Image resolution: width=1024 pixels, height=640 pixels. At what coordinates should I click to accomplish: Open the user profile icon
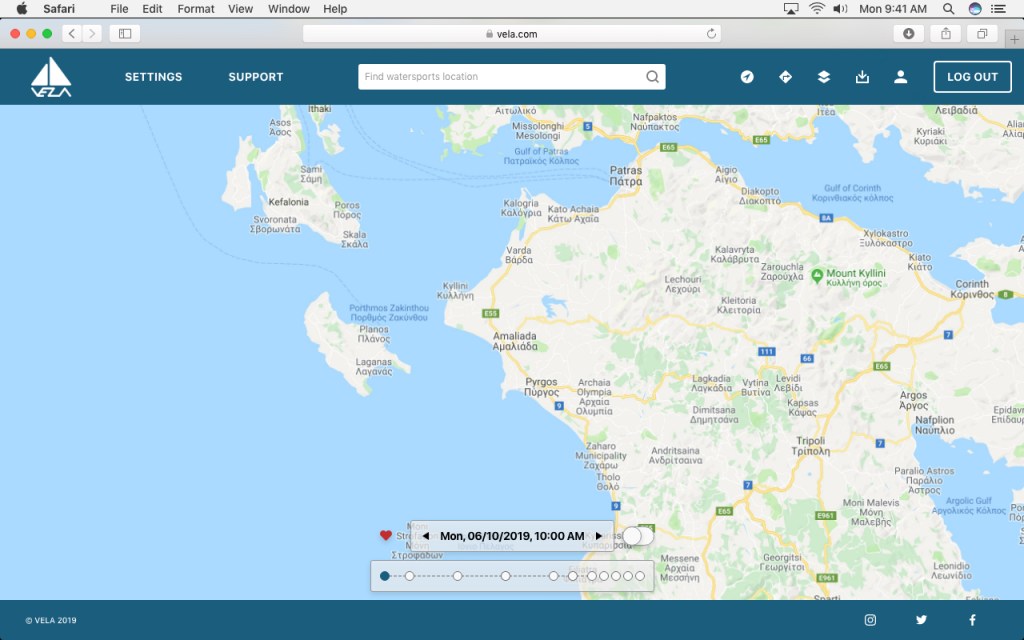(900, 77)
